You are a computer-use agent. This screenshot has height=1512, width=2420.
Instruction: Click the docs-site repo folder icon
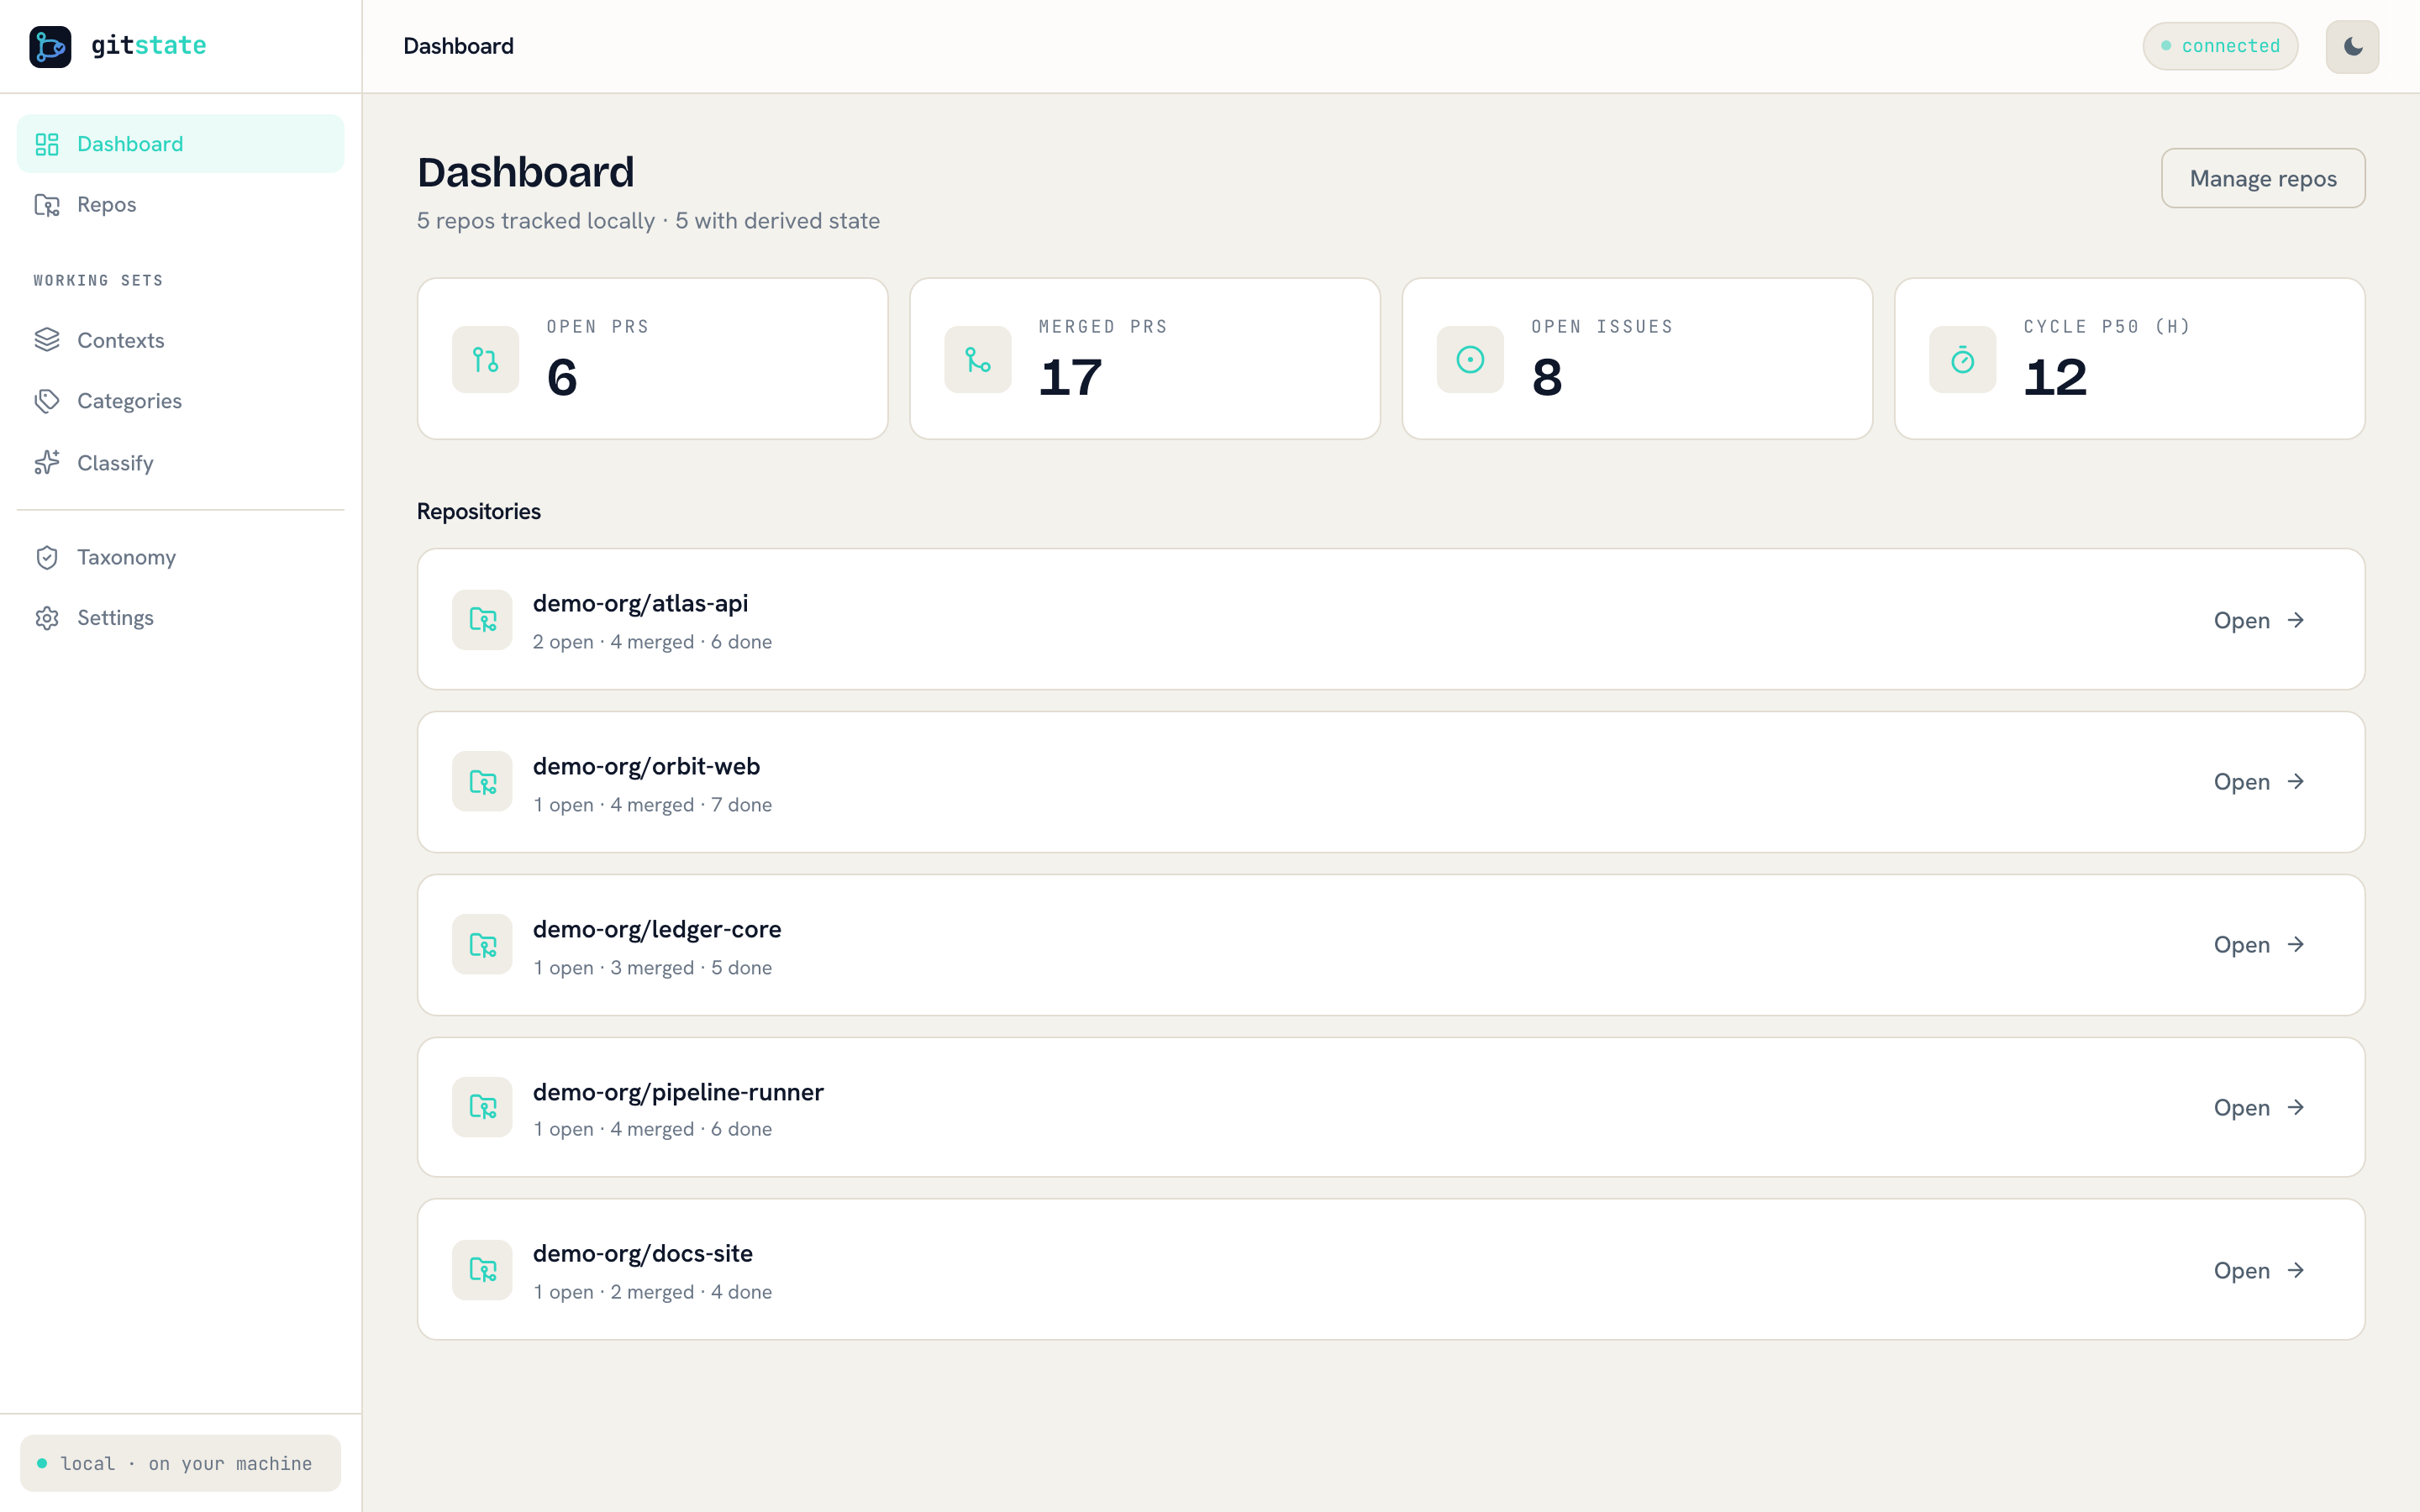(x=482, y=1271)
